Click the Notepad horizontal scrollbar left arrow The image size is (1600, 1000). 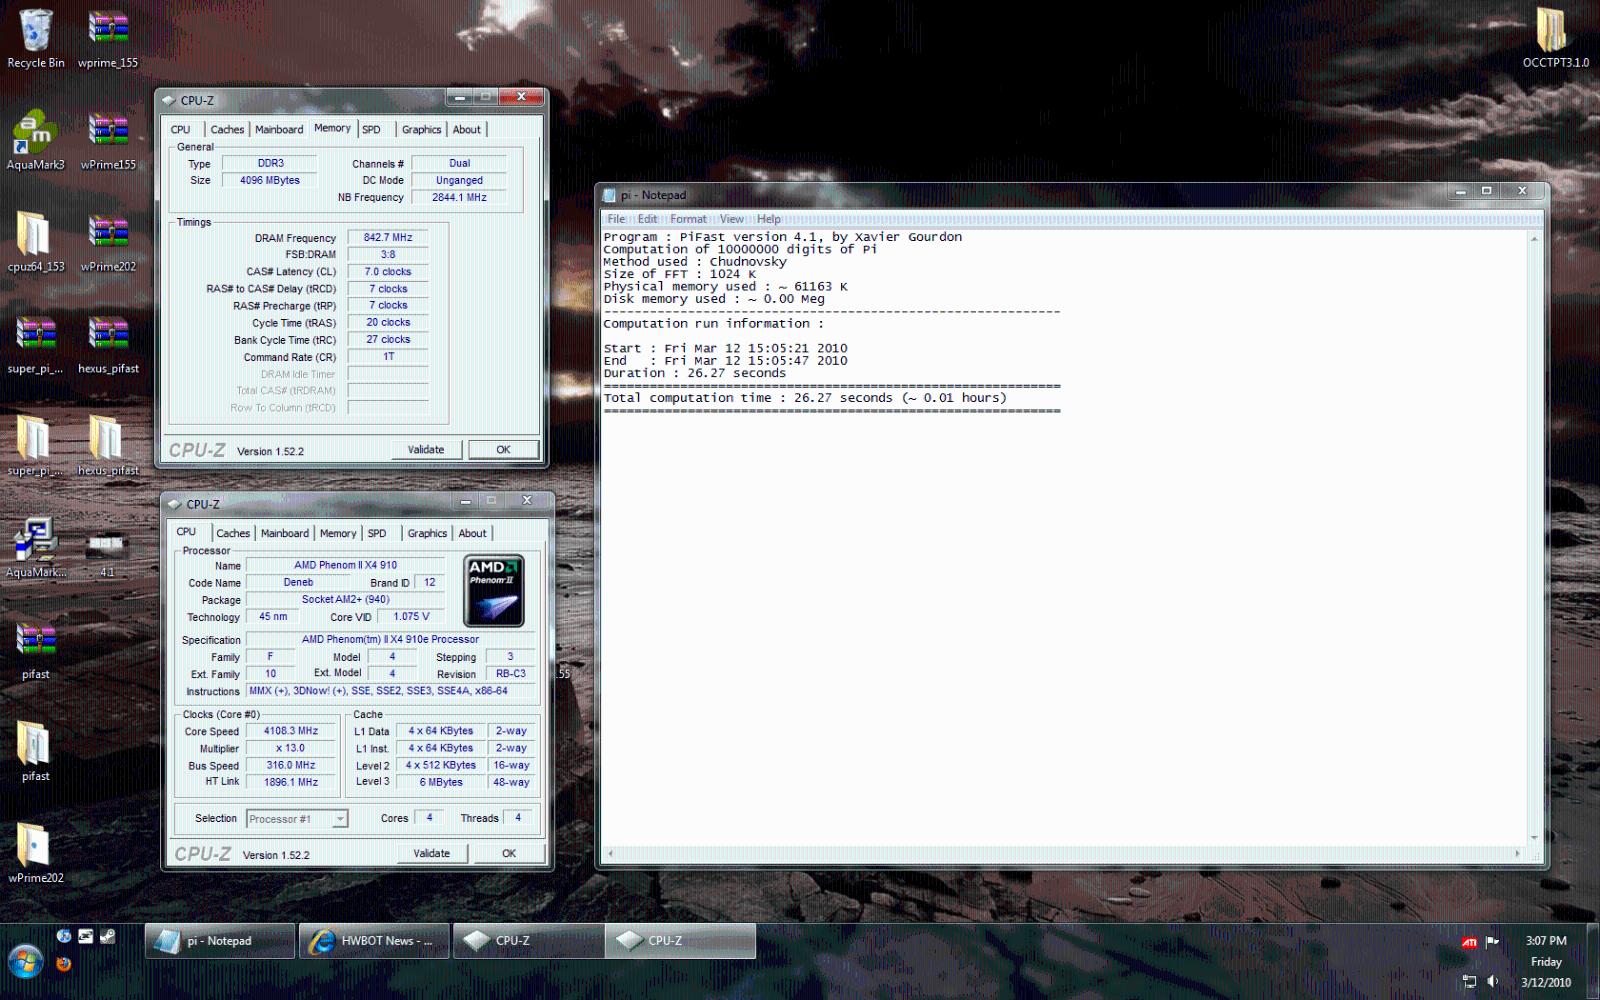pos(610,854)
